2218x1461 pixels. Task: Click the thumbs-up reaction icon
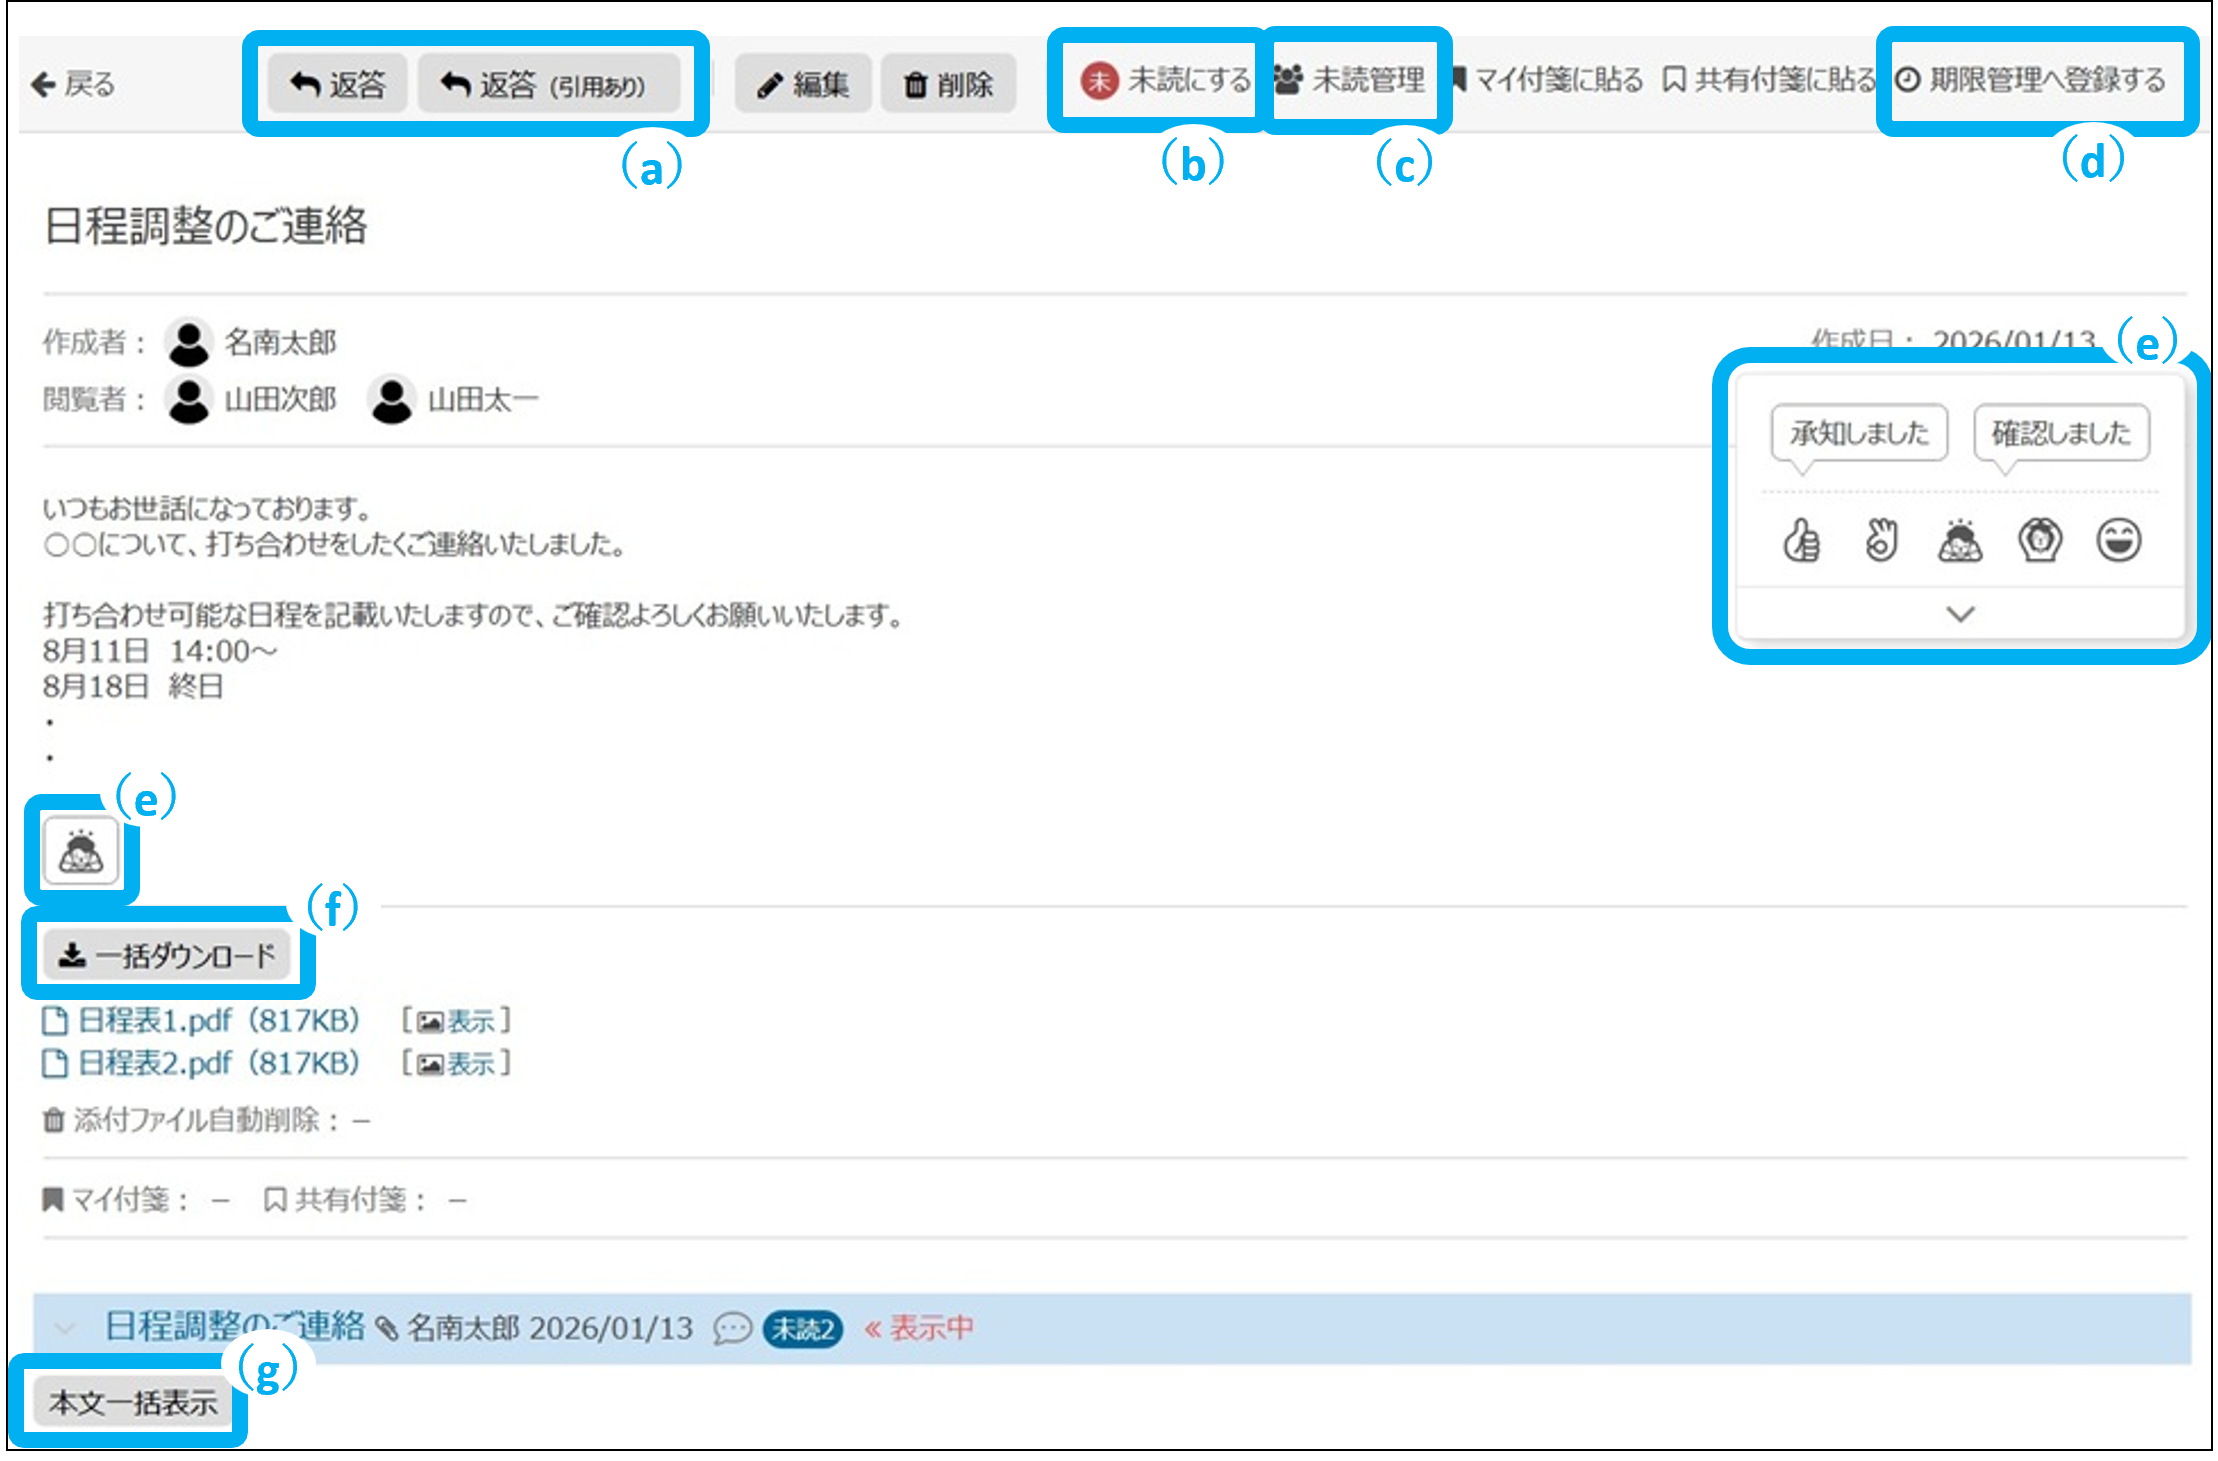[1801, 541]
